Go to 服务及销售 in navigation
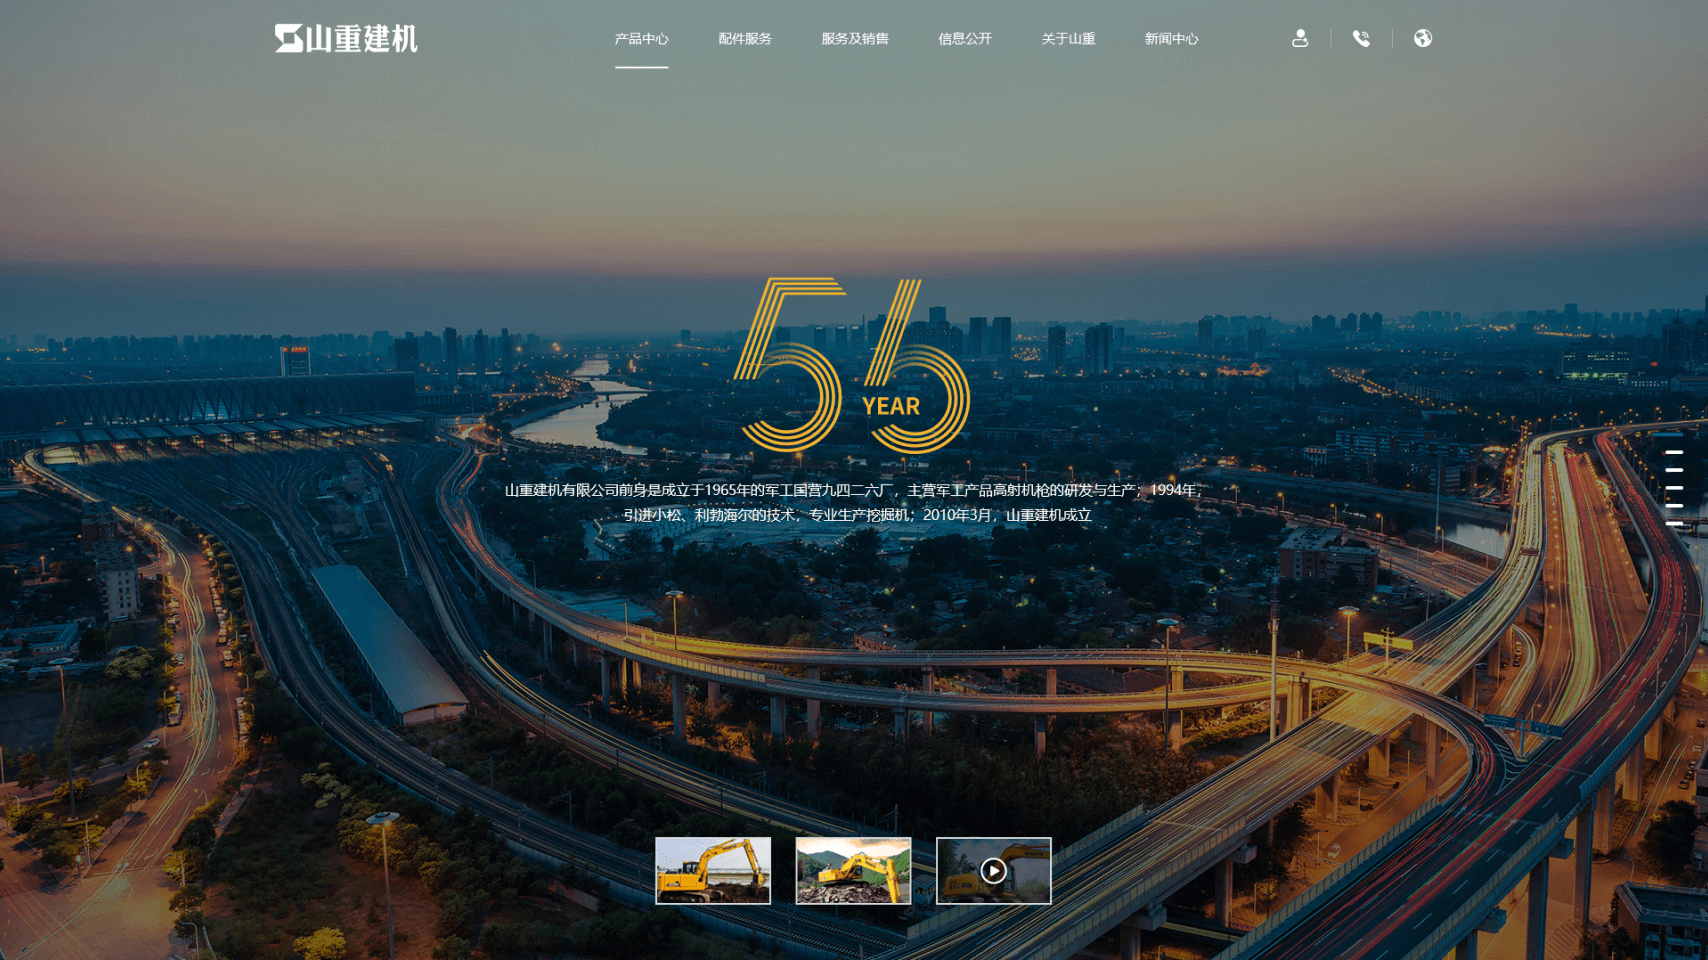This screenshot has width=1708, height=960. click(x=855, y=39)
